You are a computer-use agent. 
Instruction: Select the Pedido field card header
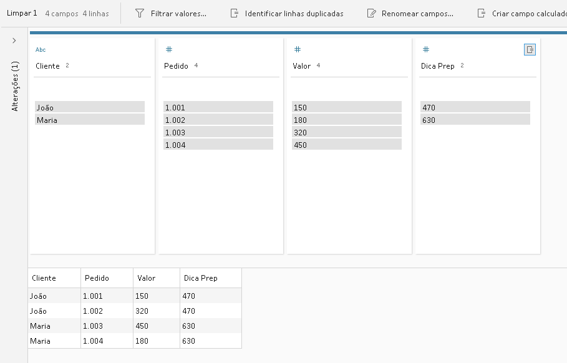[x=176, y=66]
